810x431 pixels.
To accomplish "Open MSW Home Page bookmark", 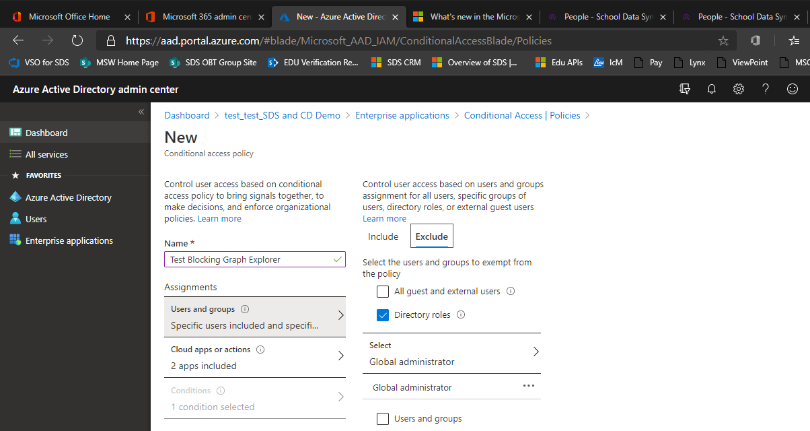I will point(120,62).
